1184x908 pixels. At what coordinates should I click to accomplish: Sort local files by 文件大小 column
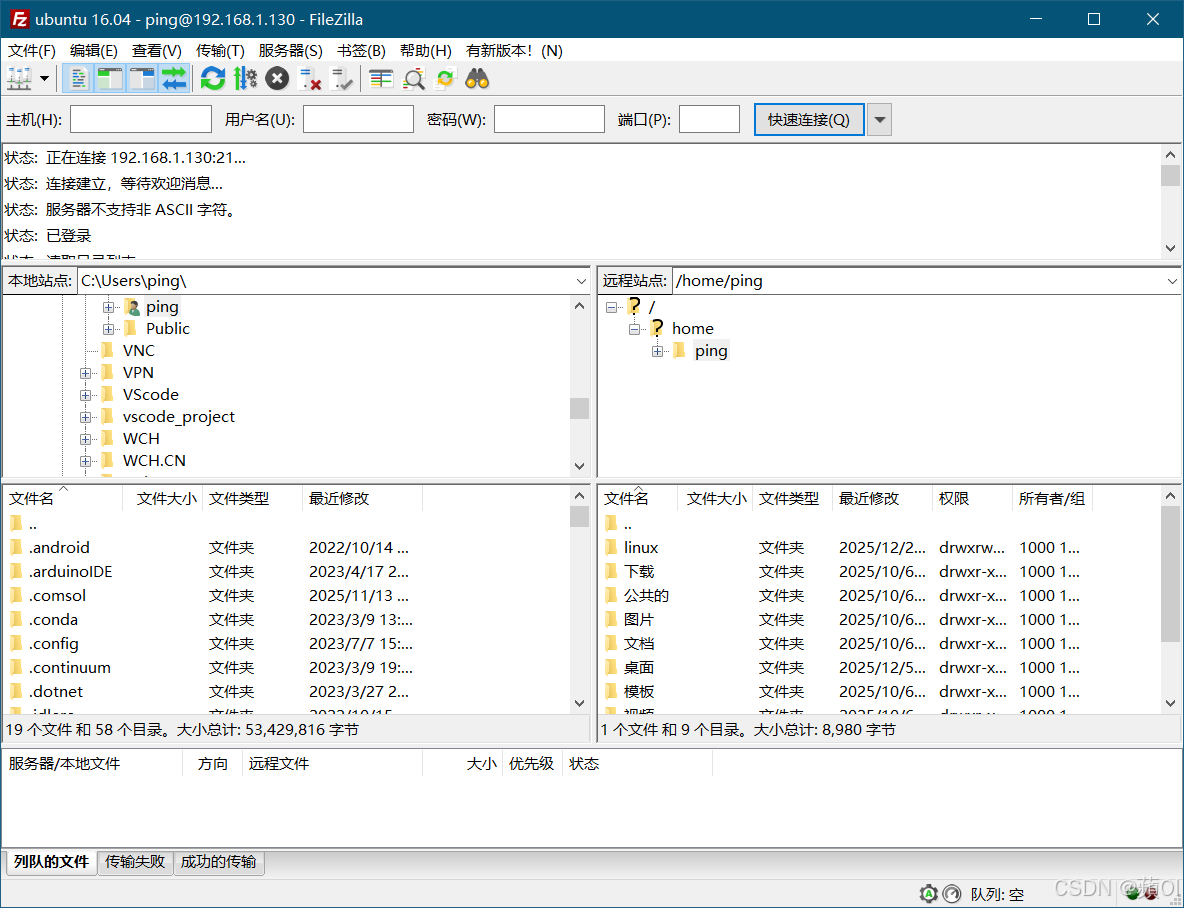click(x=163, y=499)
